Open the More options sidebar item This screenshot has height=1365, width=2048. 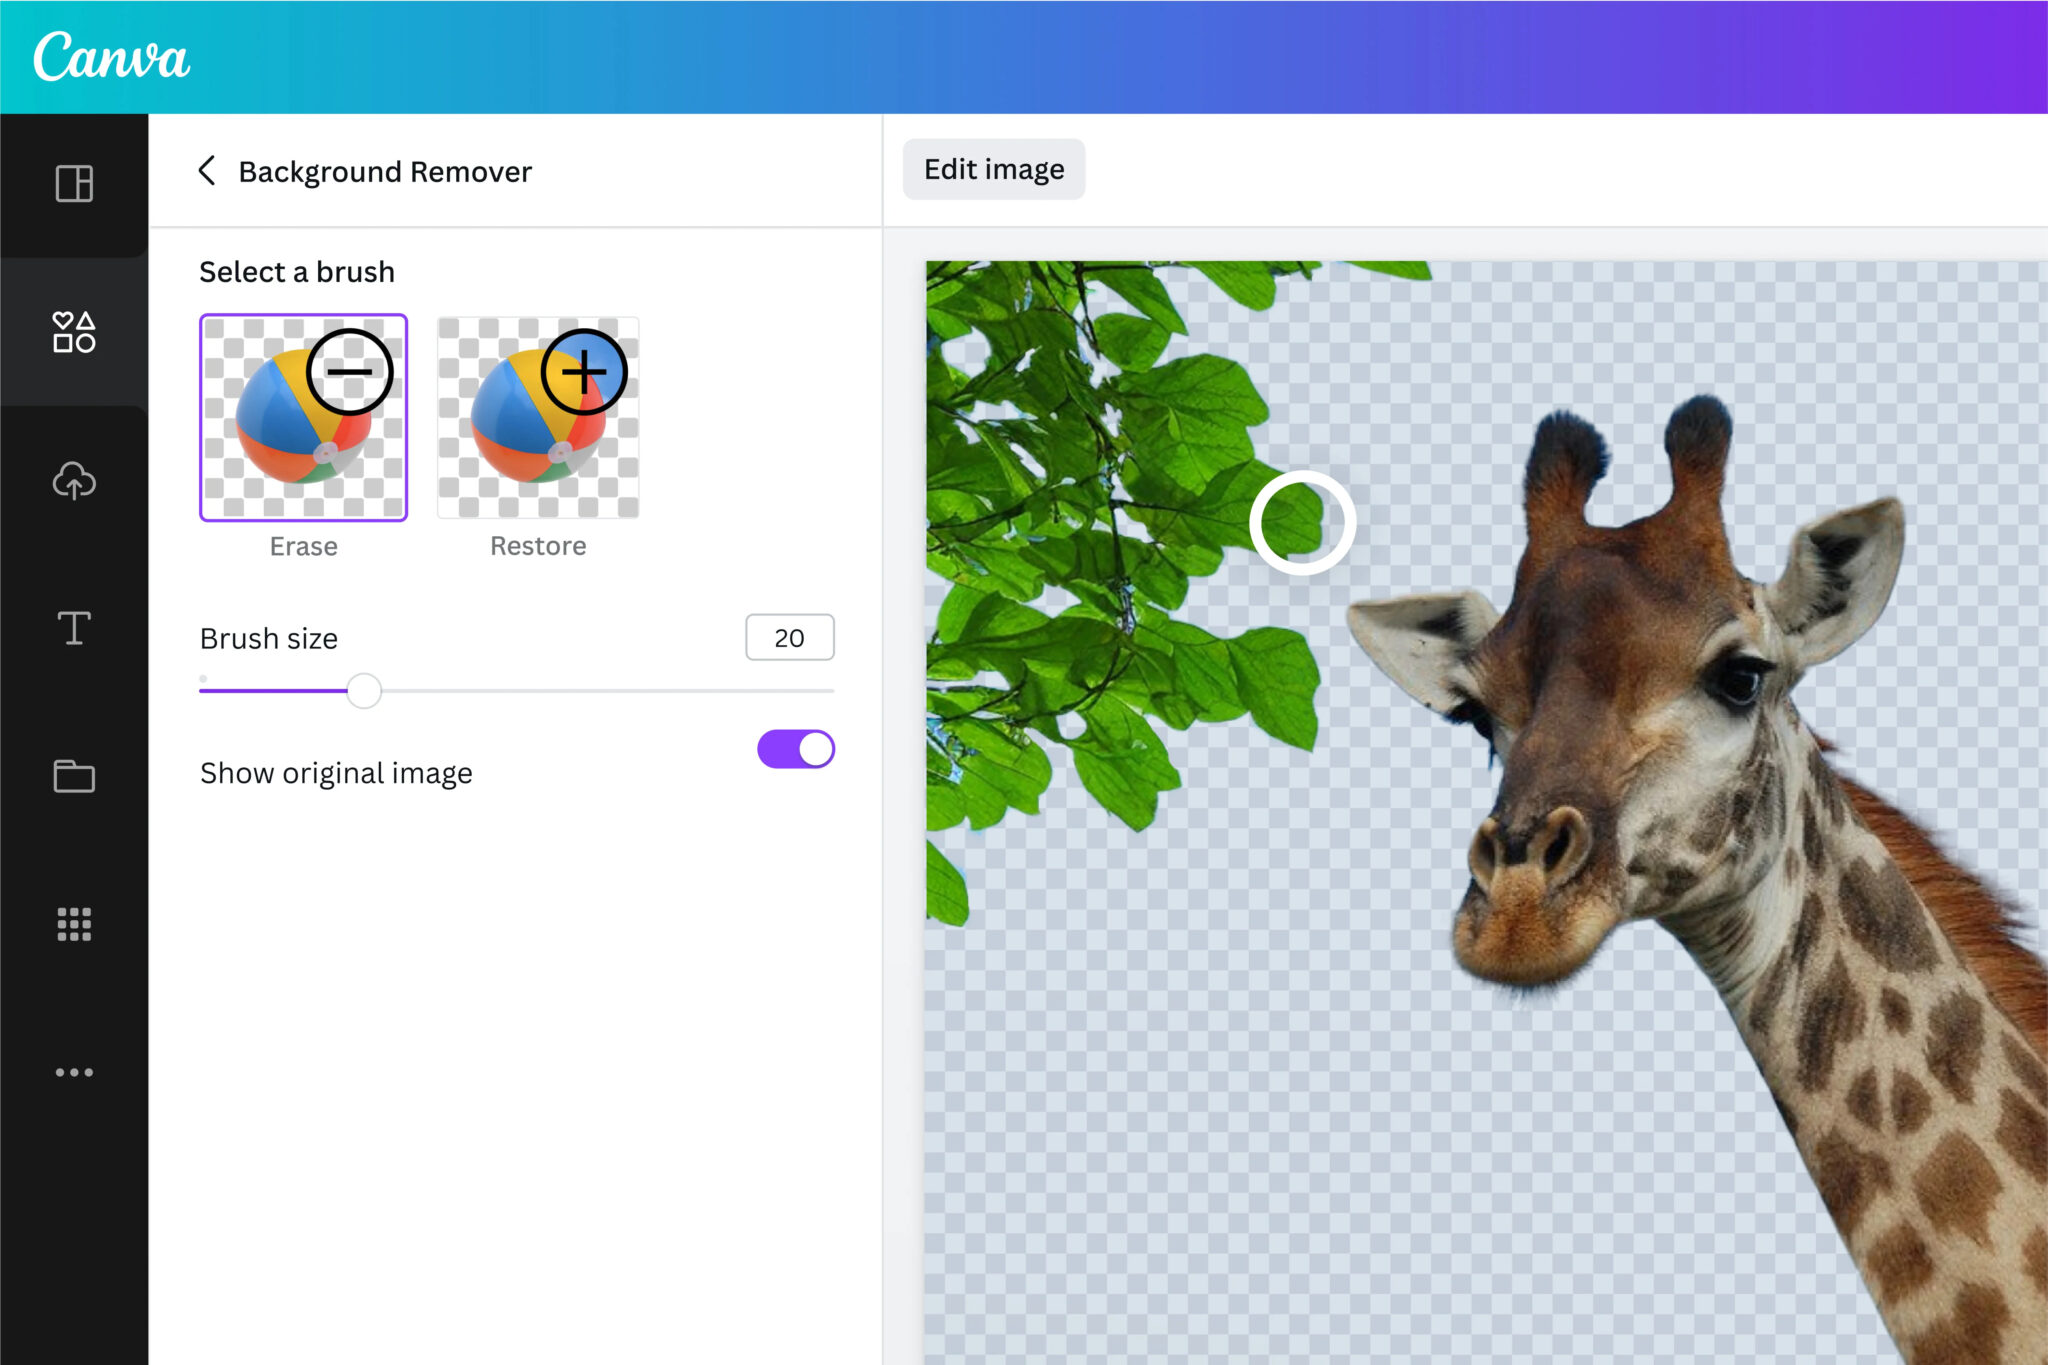click(73, 1072)
